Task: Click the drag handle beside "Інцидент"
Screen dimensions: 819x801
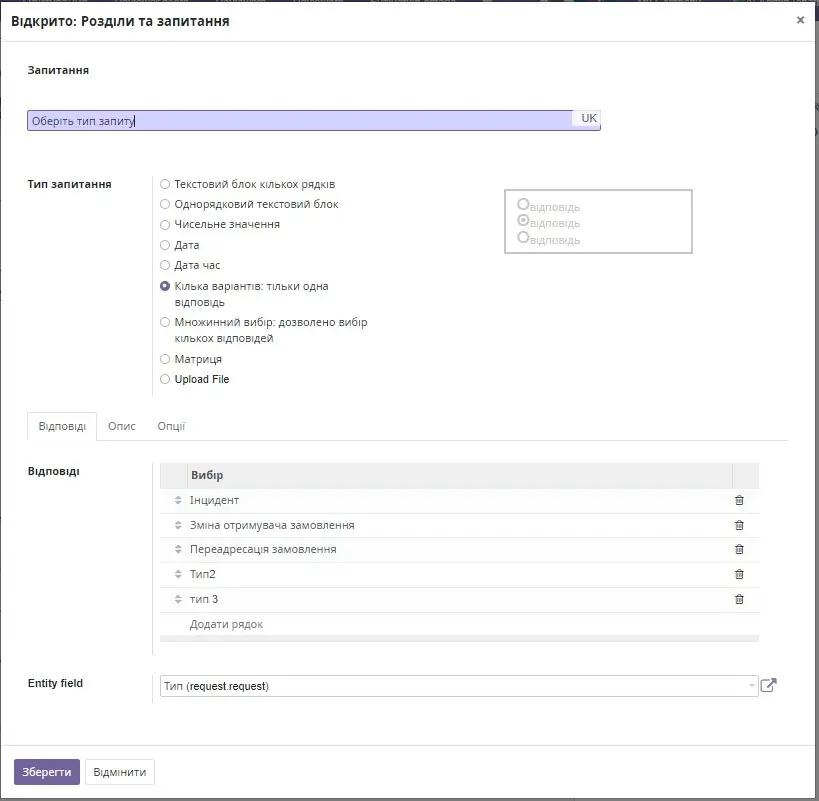Action: point(177,499)
